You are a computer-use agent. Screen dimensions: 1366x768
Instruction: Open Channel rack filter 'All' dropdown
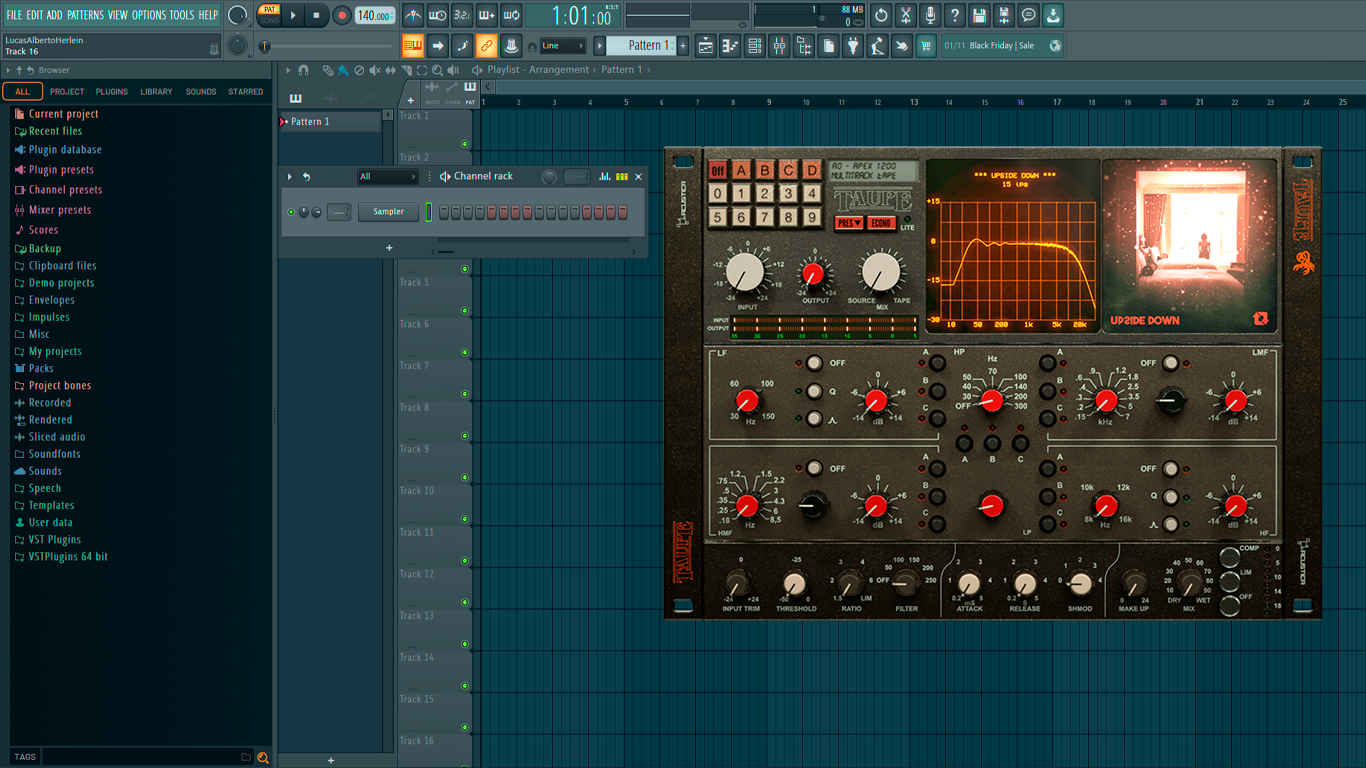(388, 177)
